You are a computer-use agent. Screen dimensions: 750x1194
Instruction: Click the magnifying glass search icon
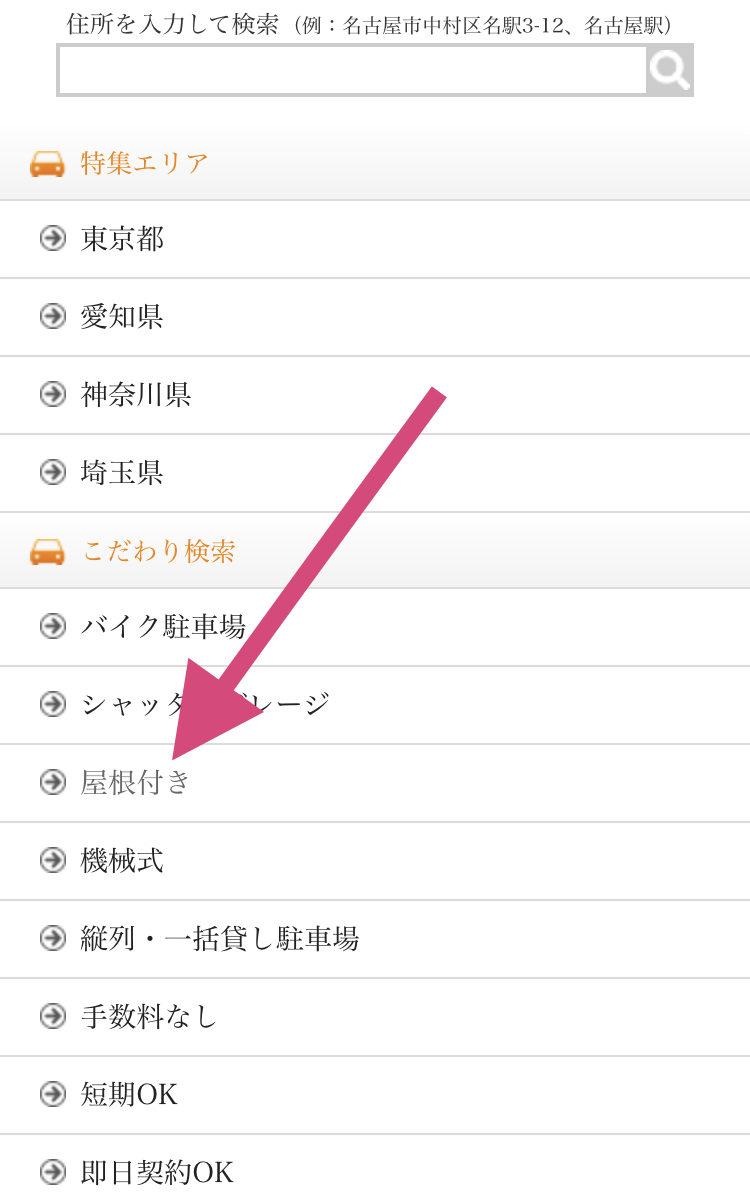pos(669,70)
